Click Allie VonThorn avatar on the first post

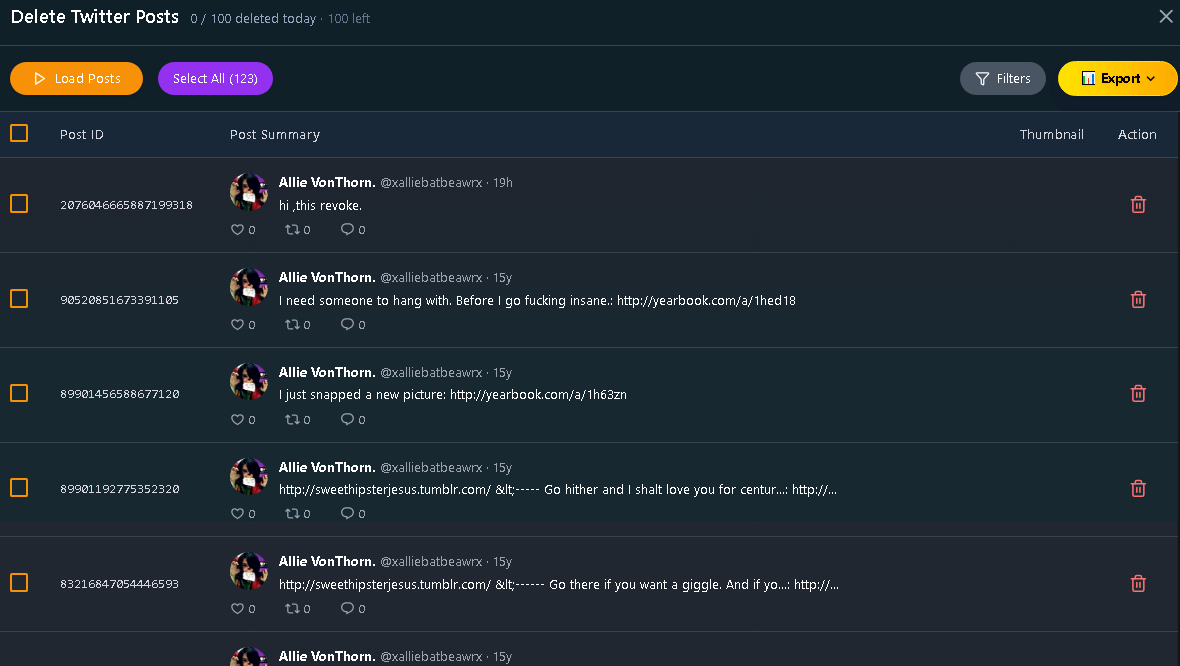(249, 192)
